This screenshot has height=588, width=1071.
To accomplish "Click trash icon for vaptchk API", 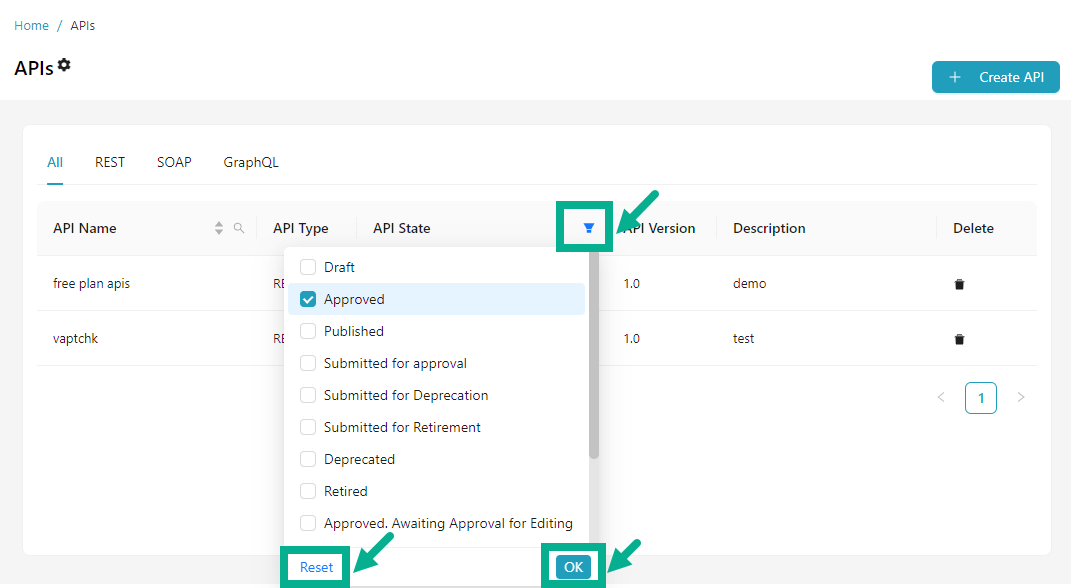I will 959,339.
